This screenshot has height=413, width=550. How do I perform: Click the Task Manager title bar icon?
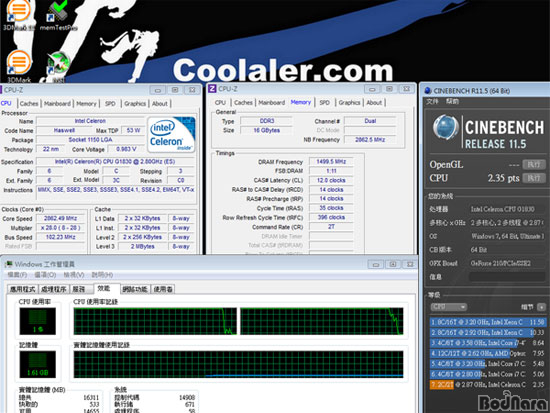click(8, 264)
